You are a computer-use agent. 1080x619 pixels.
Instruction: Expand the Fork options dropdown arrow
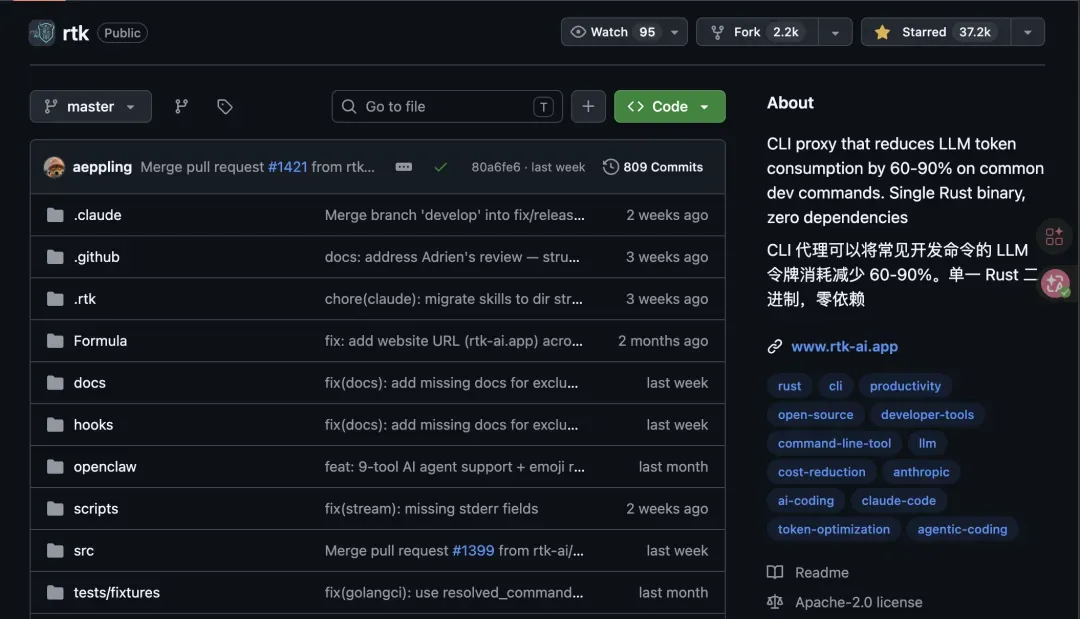[835, 32]
